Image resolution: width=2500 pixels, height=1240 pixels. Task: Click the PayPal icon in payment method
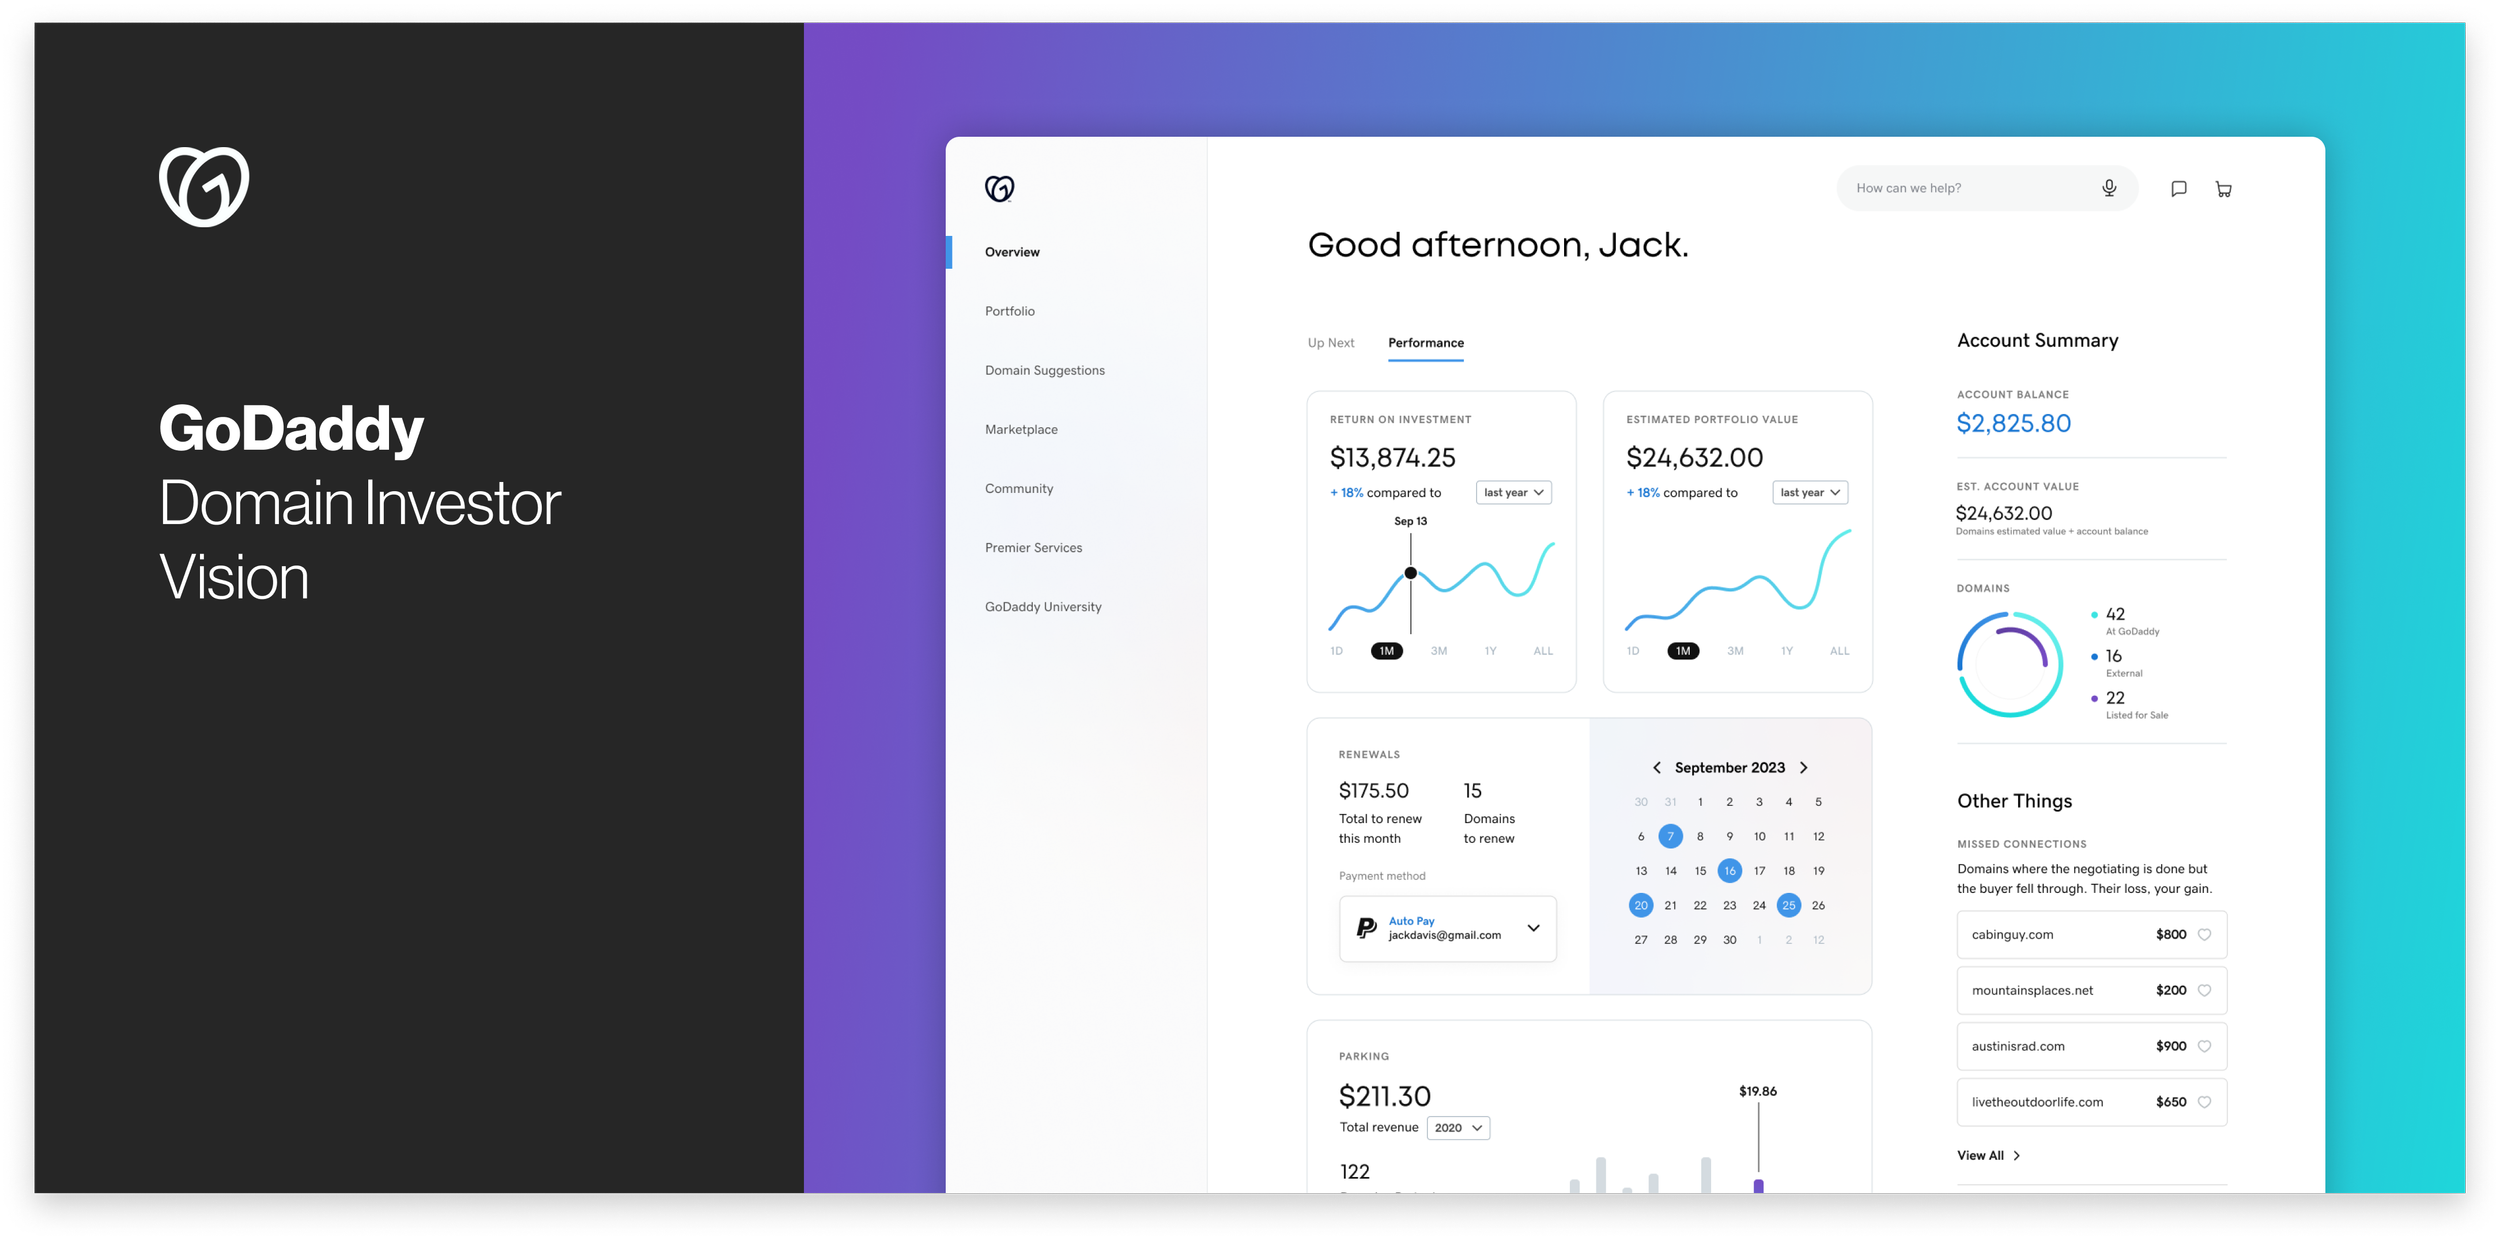(1366, 929)
